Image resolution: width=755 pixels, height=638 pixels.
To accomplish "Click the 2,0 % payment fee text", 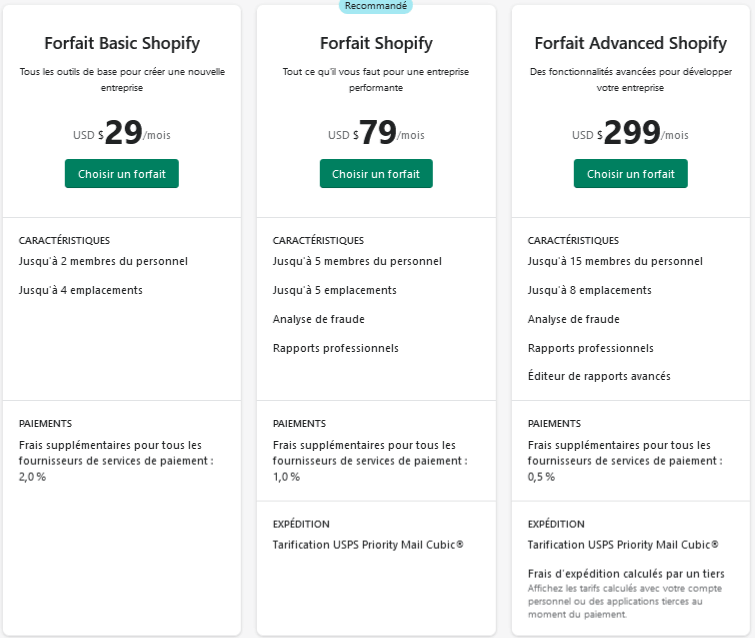I will 33,477.
